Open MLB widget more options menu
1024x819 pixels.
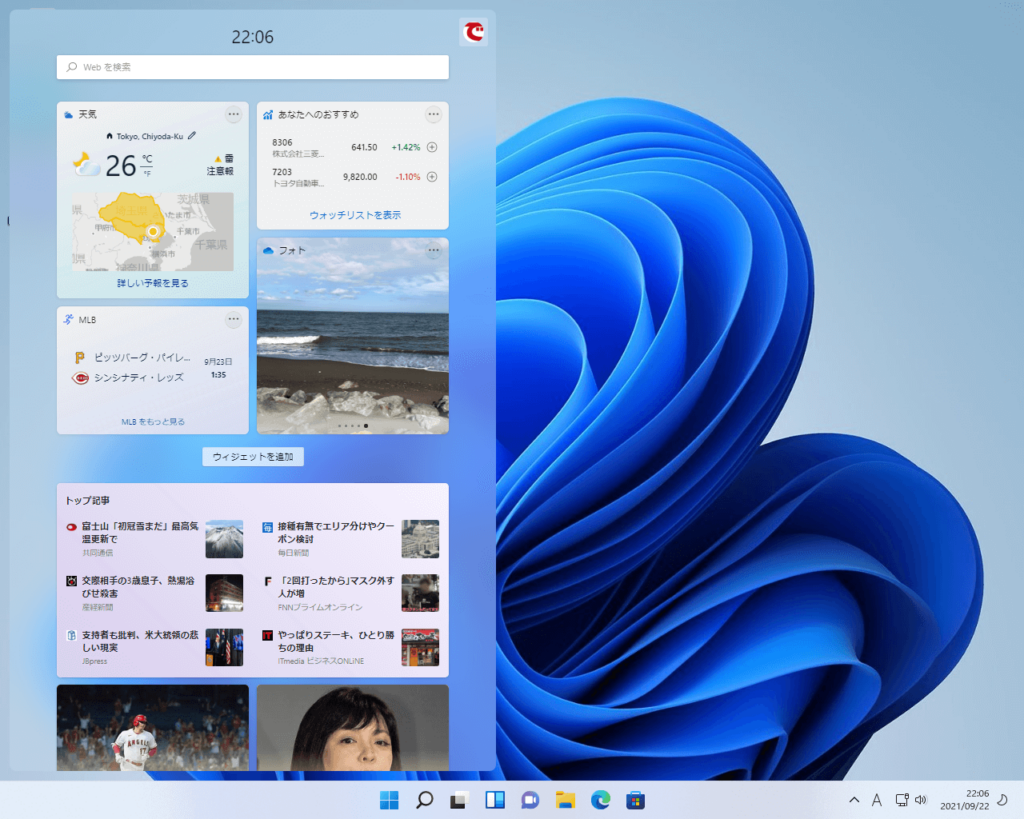click(233, 319)
